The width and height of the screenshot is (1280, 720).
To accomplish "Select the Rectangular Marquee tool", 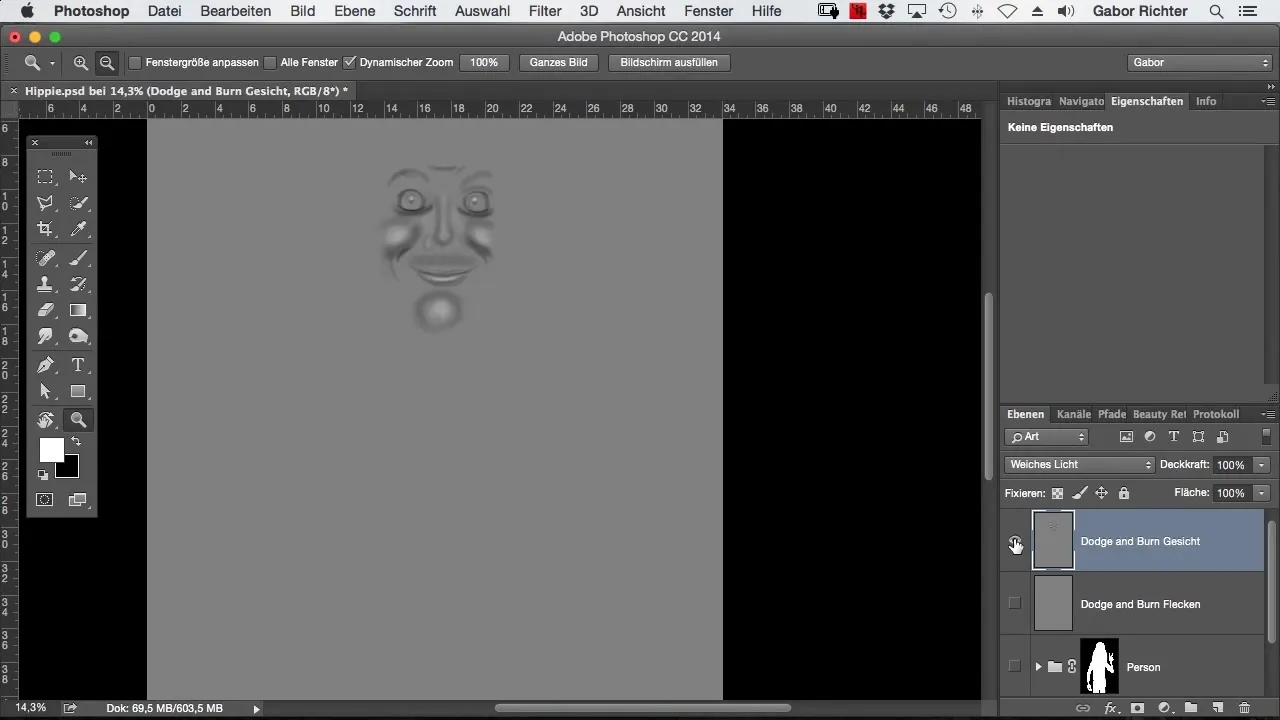I will (45, 176).
